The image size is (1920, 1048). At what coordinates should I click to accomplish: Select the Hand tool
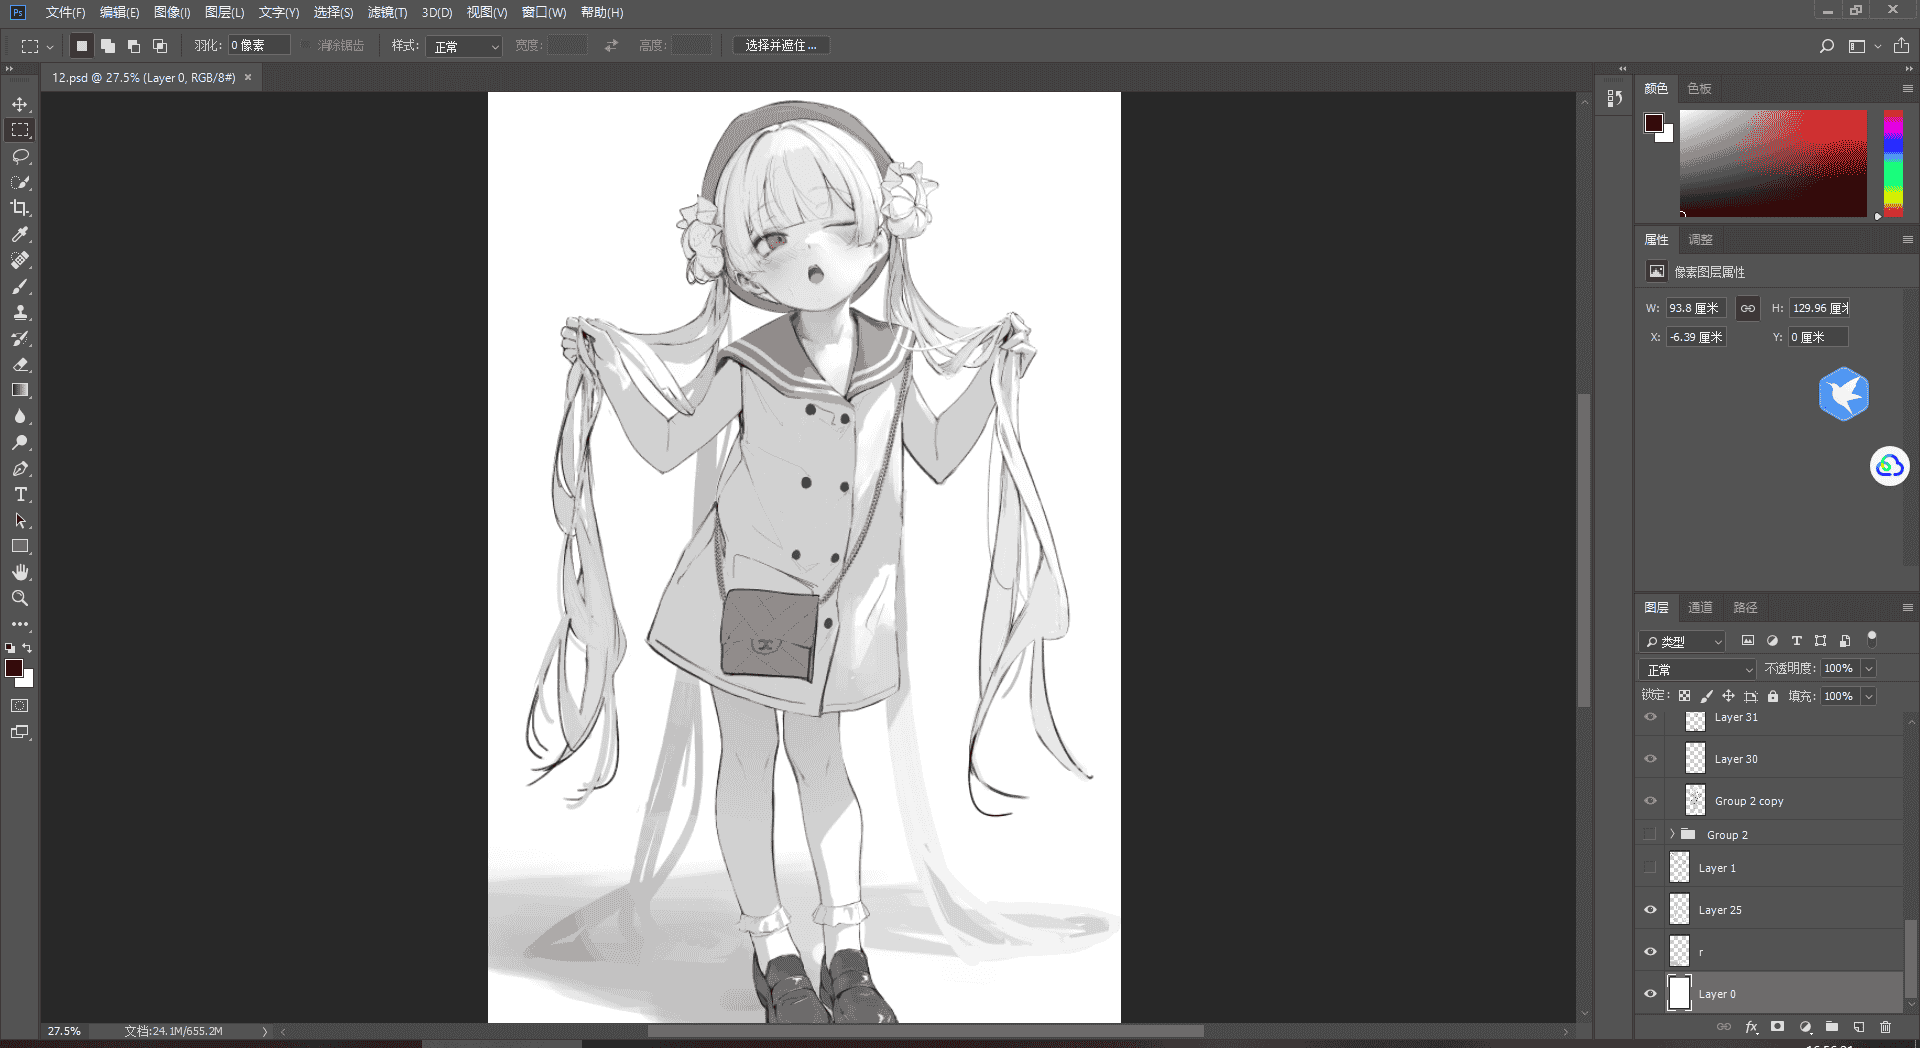20,572
